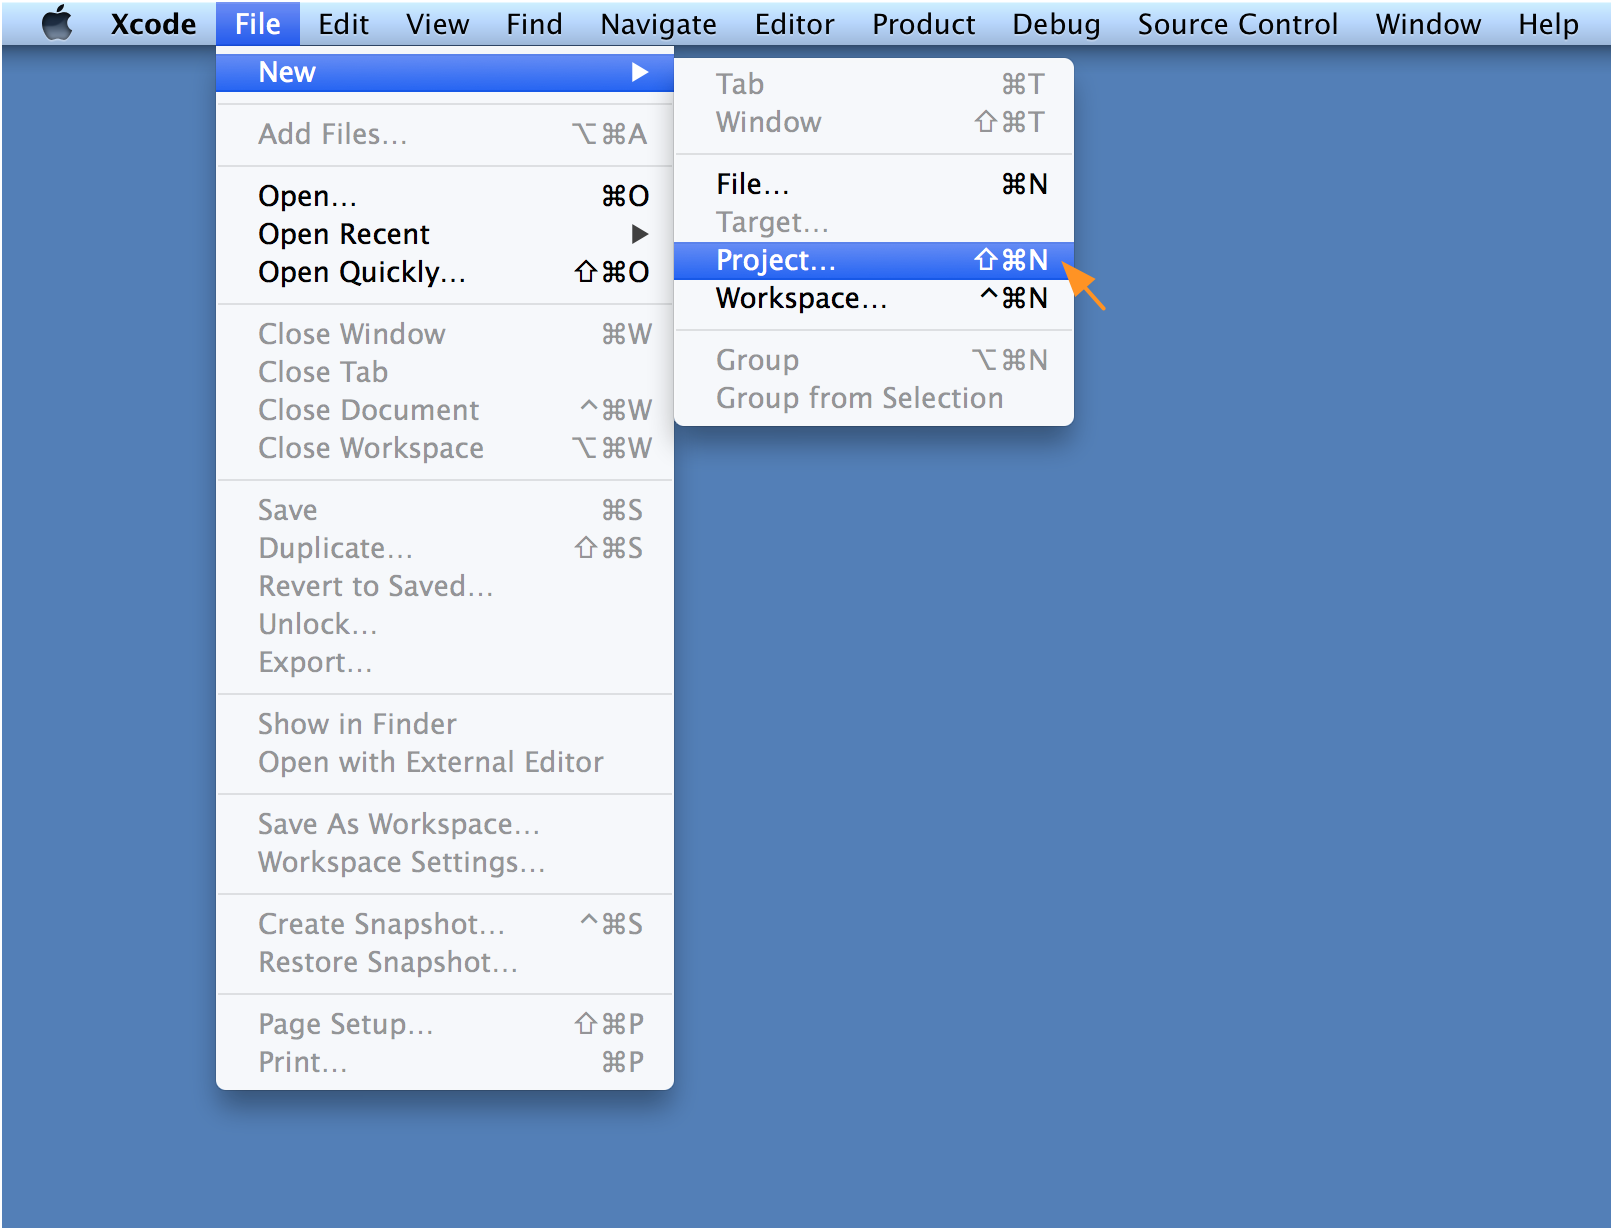Screen dimensions: 1614x1230
Task: Choose Export… menu item
Action: tap(445, 662)
